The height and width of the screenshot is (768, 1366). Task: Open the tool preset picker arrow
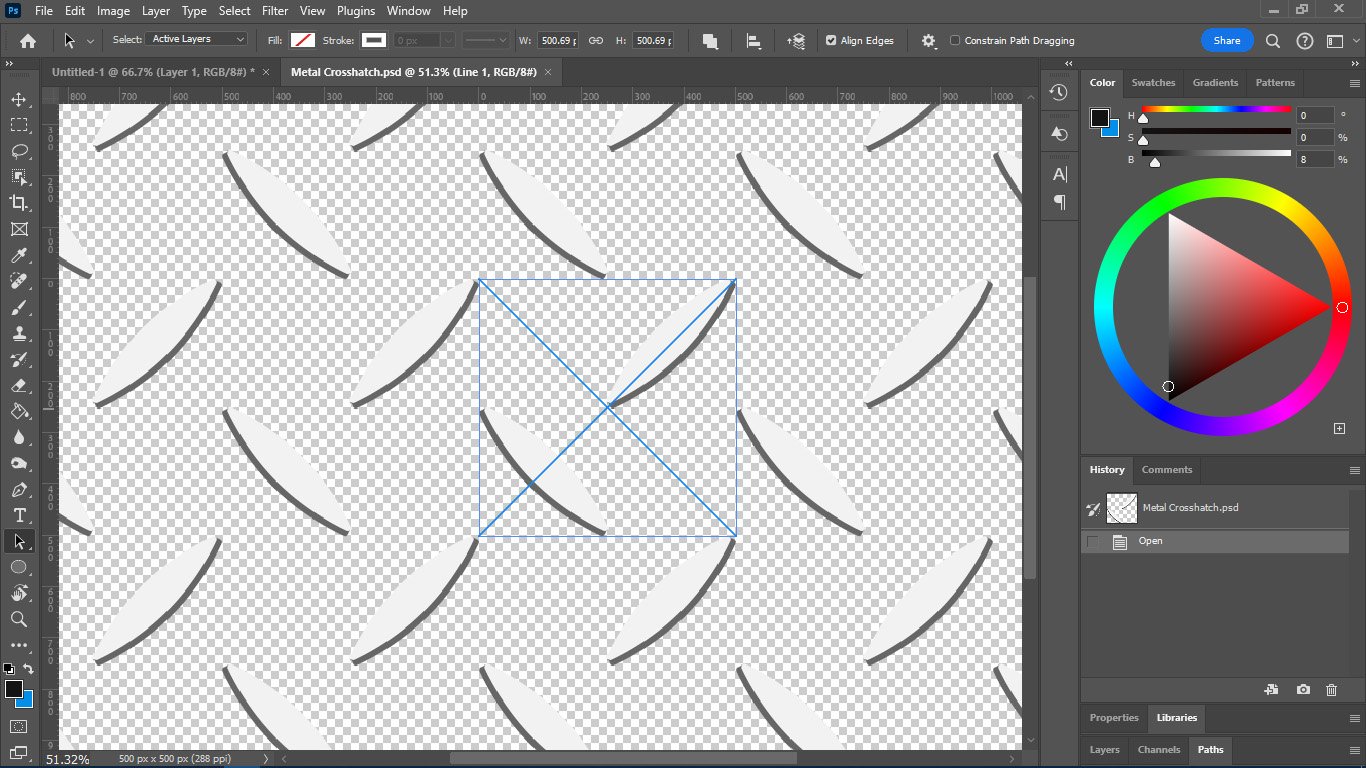[90, 41]
